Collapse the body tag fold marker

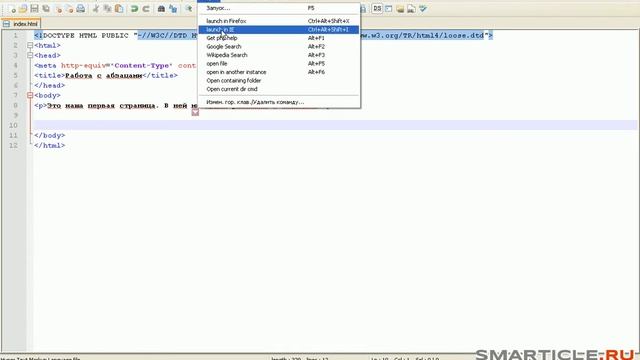pyautogui.click(x=30, y=95)
